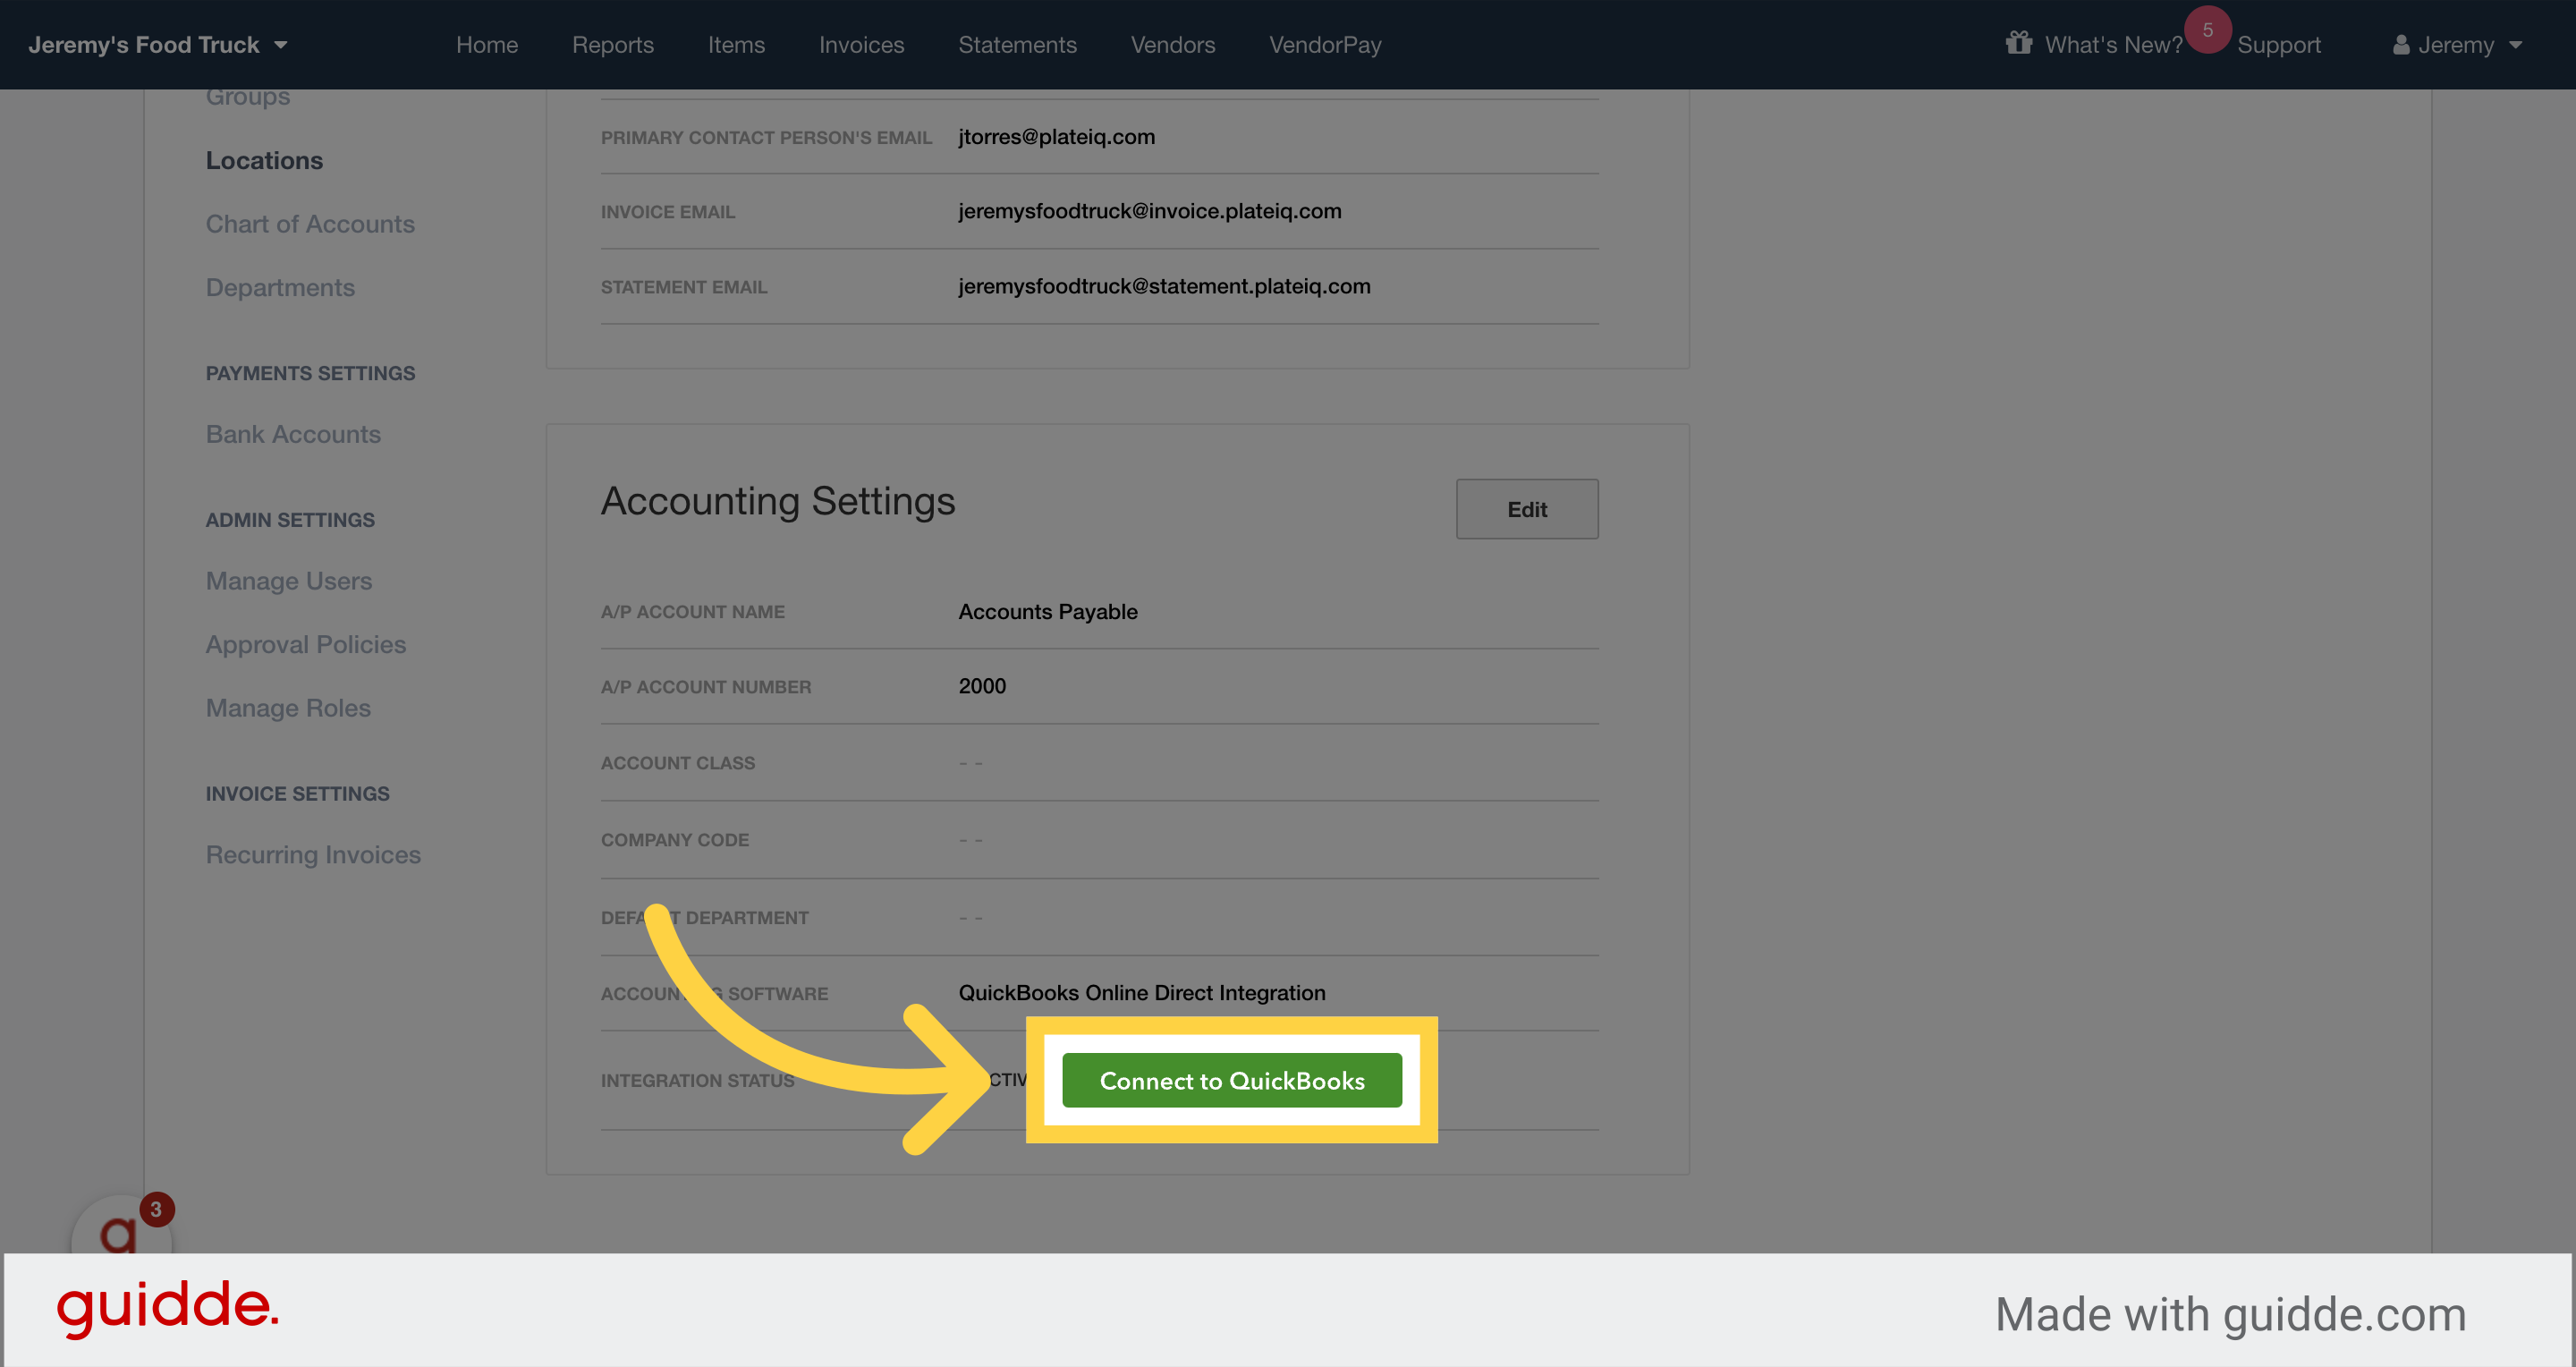Click the ACCOUNT CLASS field label
The height and width of the screenshot is (1367, 2576).
coord(678,763)
